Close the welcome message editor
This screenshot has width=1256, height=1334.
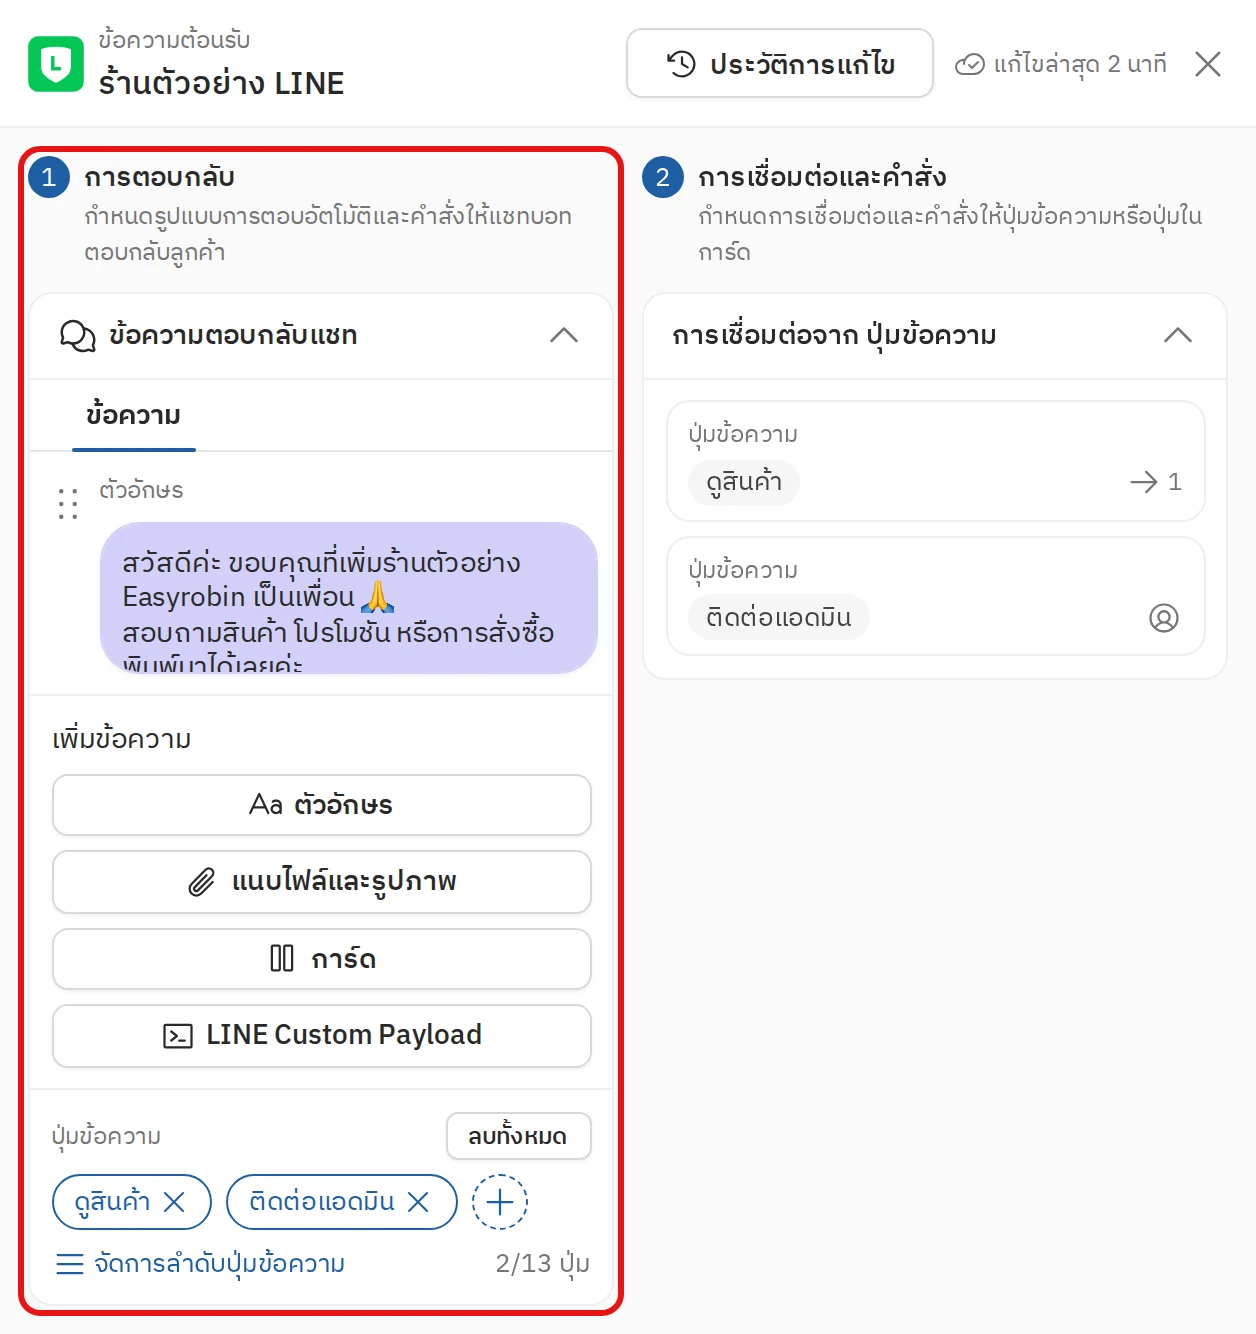[1208, 65]
